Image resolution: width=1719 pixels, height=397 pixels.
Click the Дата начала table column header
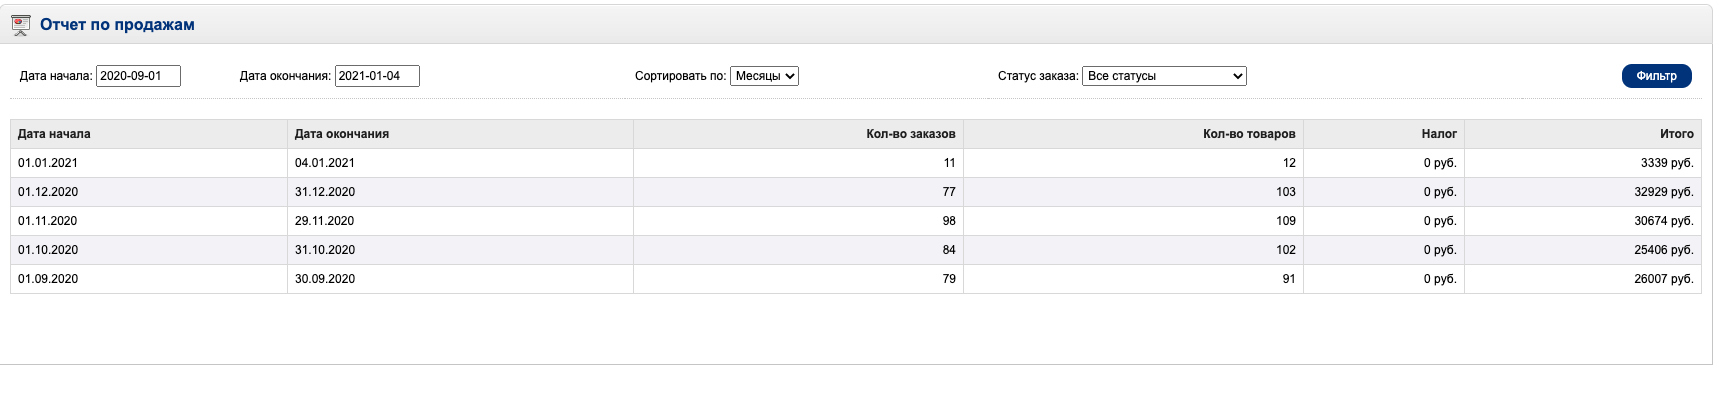click(x=54, y=134)
